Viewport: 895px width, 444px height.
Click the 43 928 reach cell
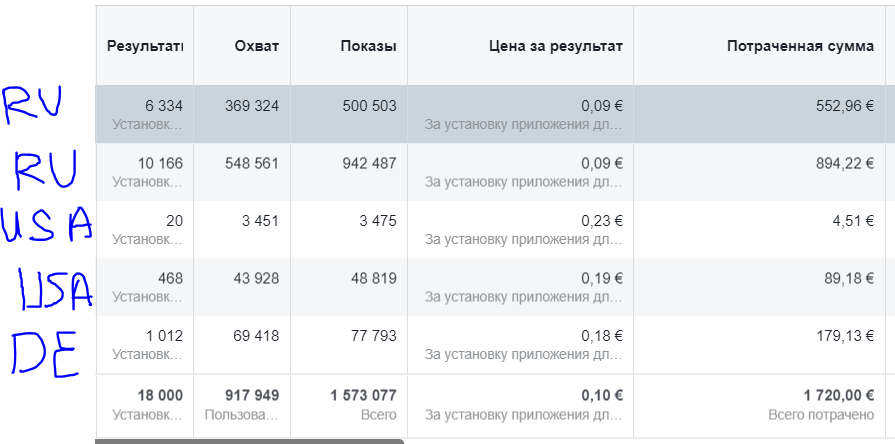(x=254, y=279)
